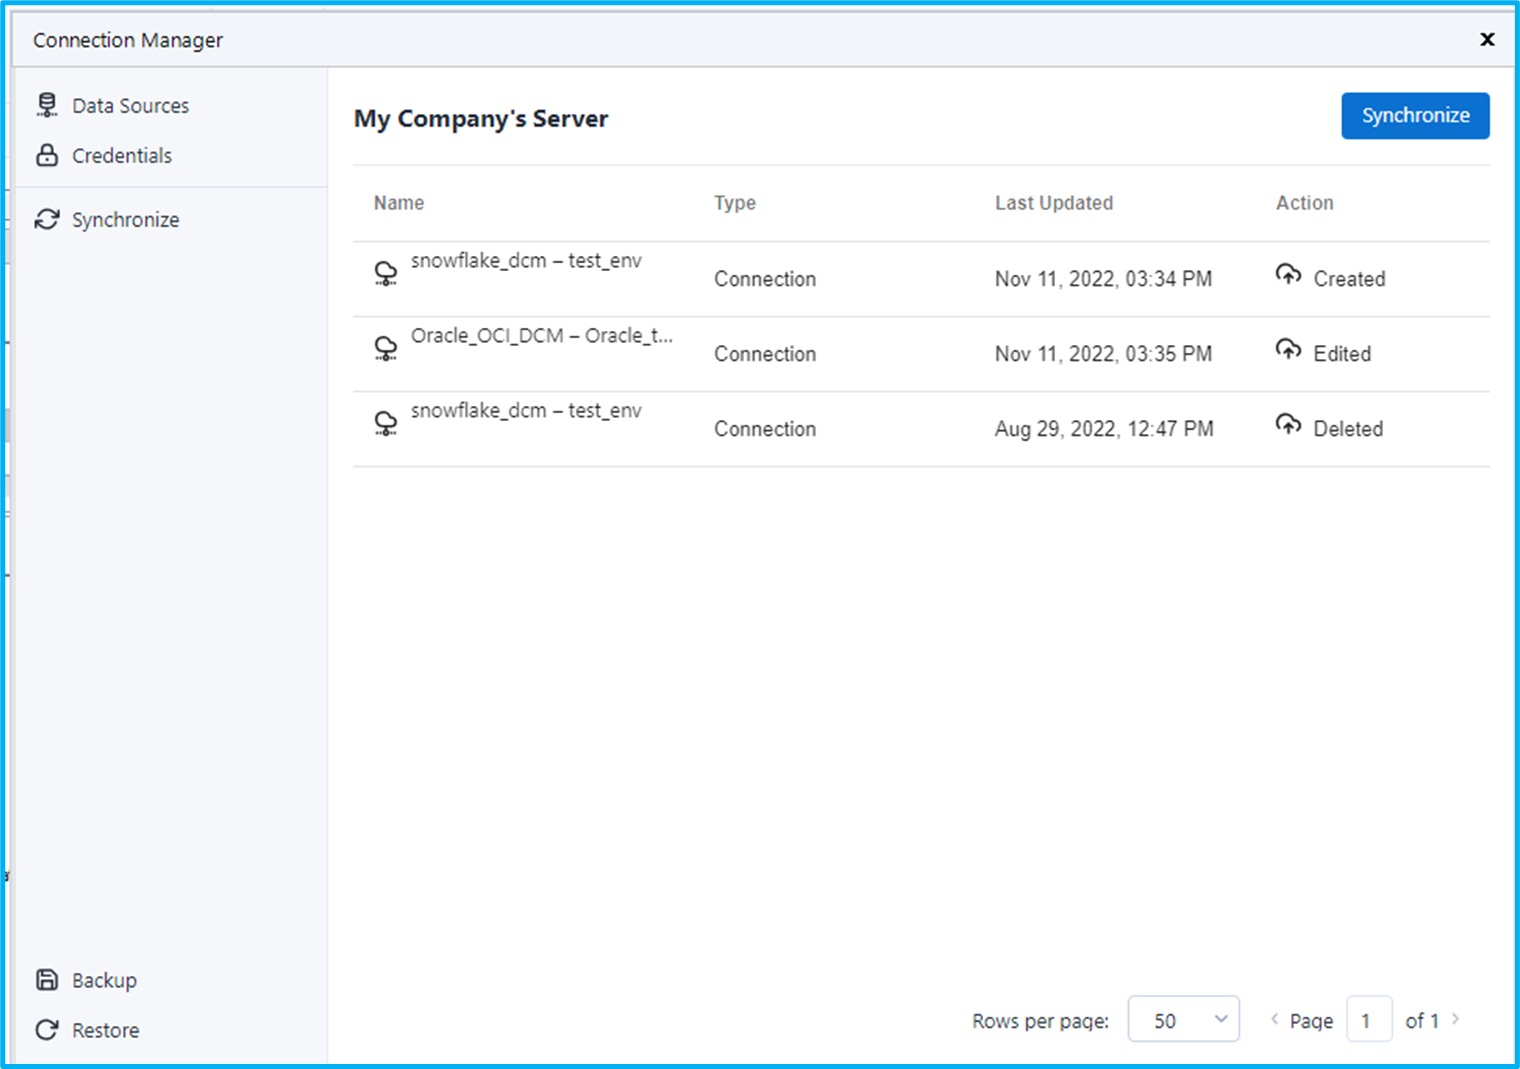Select the Synchronize arrows icon in sidebar
This screenshot has width=1520, height=1069.
(x=47, y=219)
